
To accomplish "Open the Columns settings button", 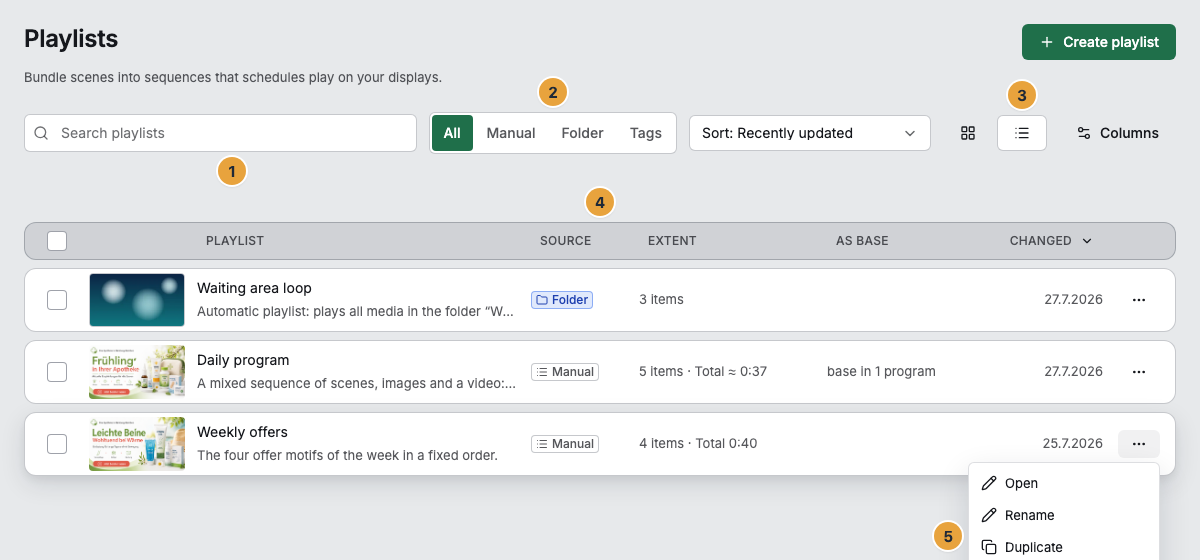I will click(1118, 133).
